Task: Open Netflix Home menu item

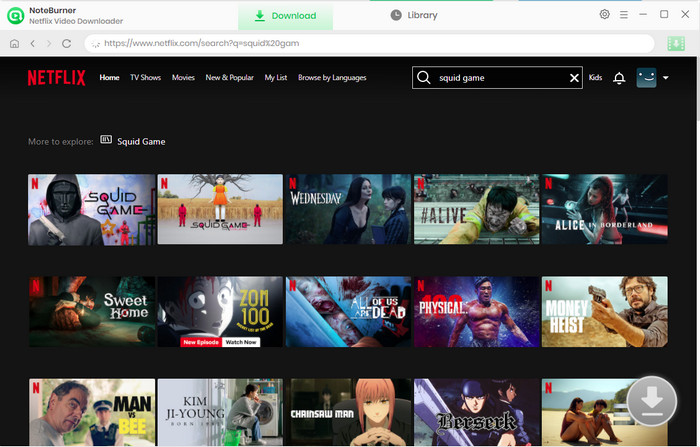Action: click(109, 78)
